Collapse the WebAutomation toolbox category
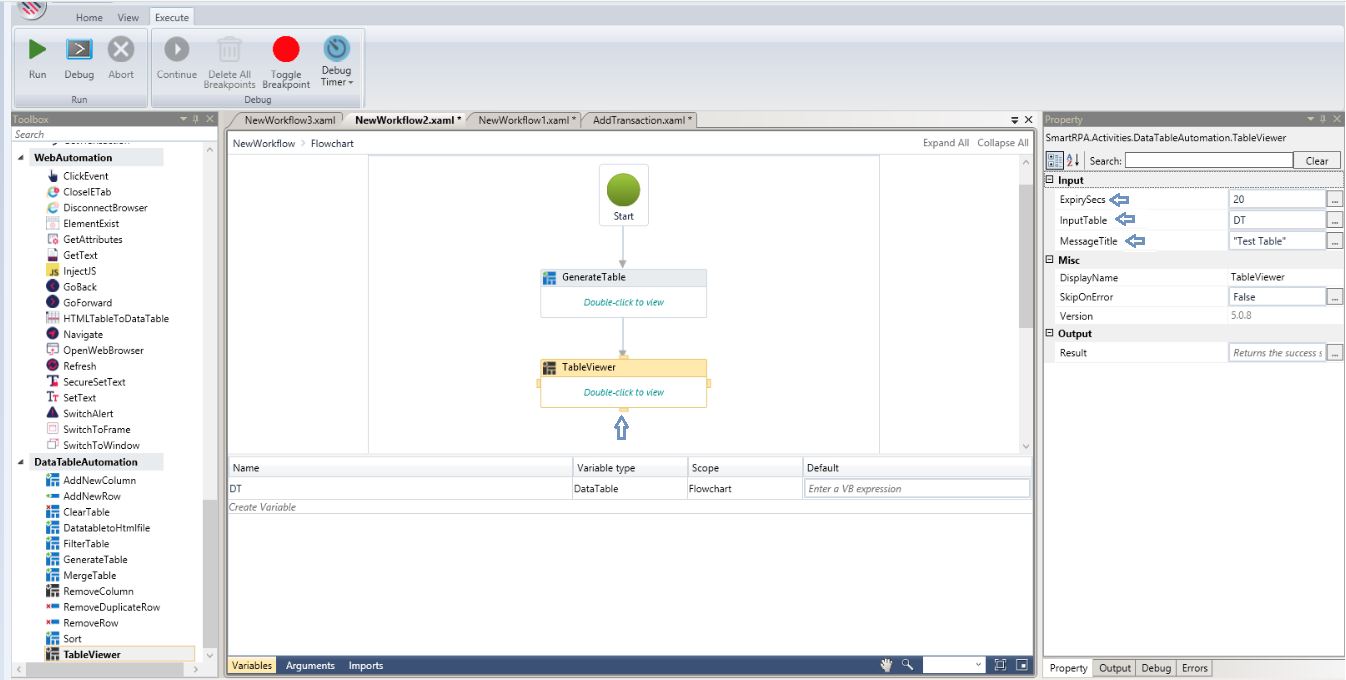Image resolution: width=1346 pixels, height=680 pixels. [x=21, y=158]
